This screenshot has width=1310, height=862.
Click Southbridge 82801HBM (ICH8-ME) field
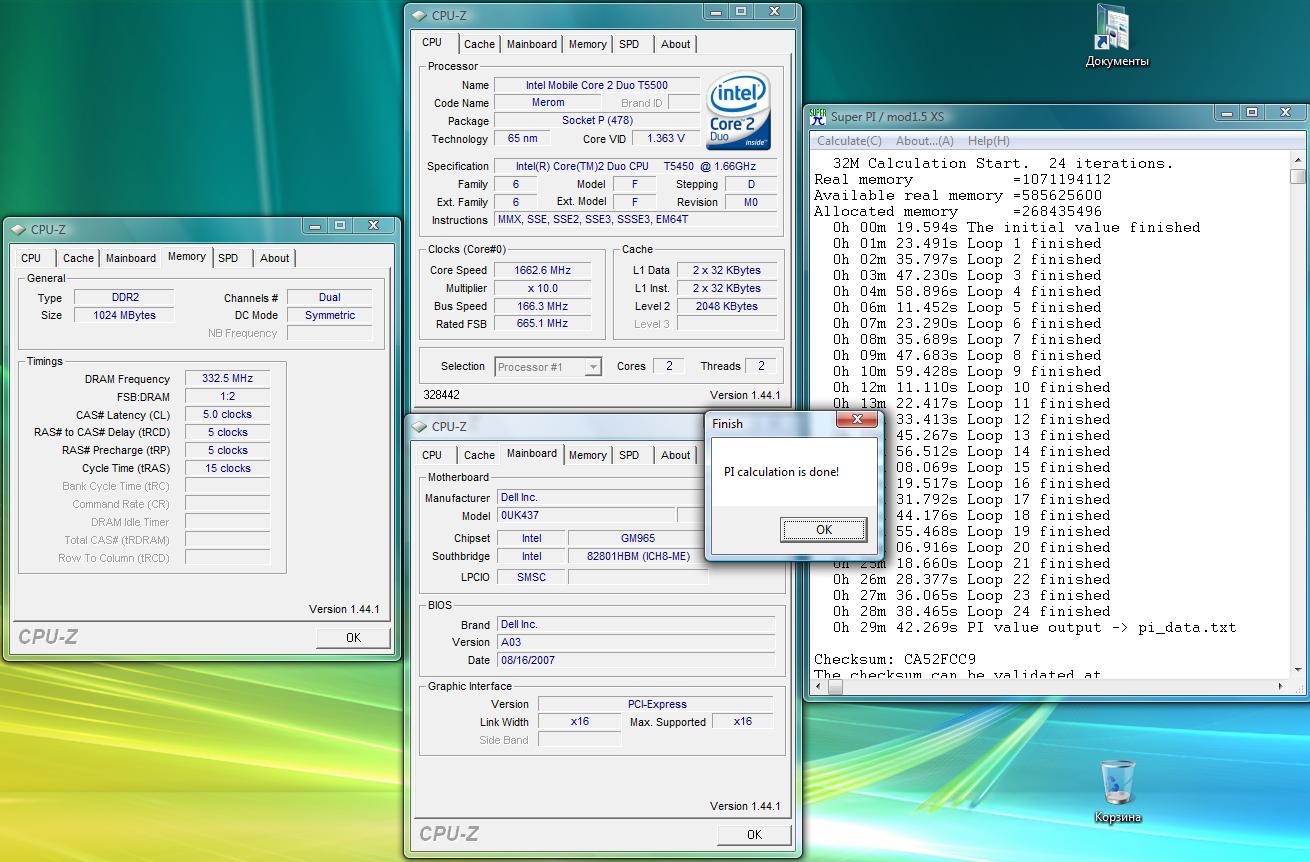[637, 556]
